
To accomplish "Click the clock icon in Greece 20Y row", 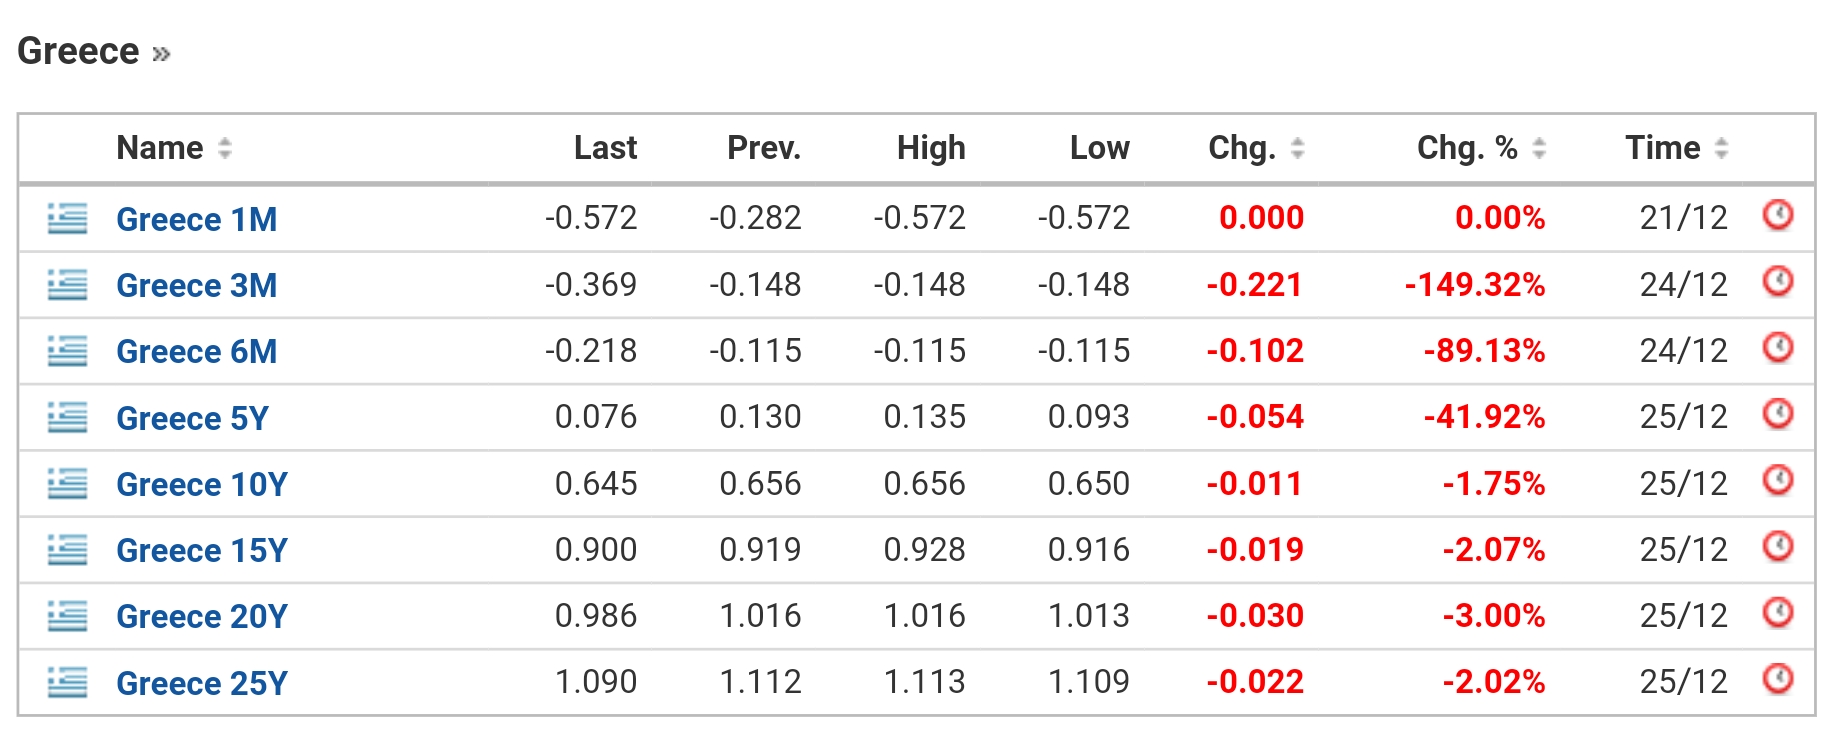I will pyautogui.click(x=1777, y=612).
